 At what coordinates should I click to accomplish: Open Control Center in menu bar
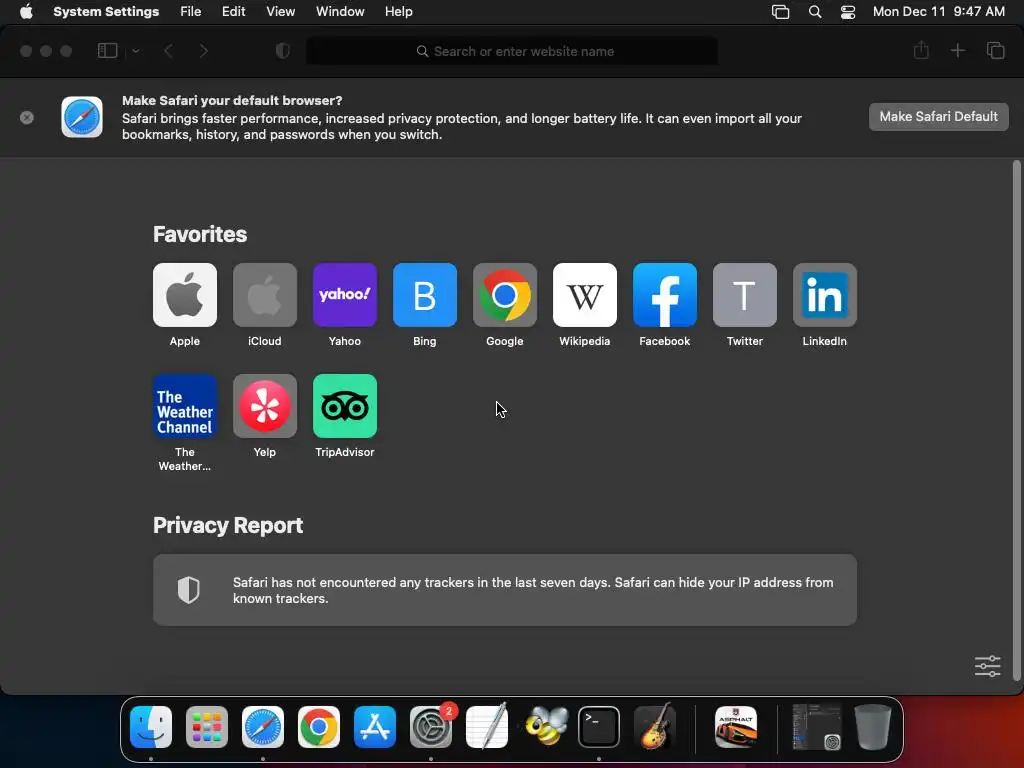coord(848,12)
